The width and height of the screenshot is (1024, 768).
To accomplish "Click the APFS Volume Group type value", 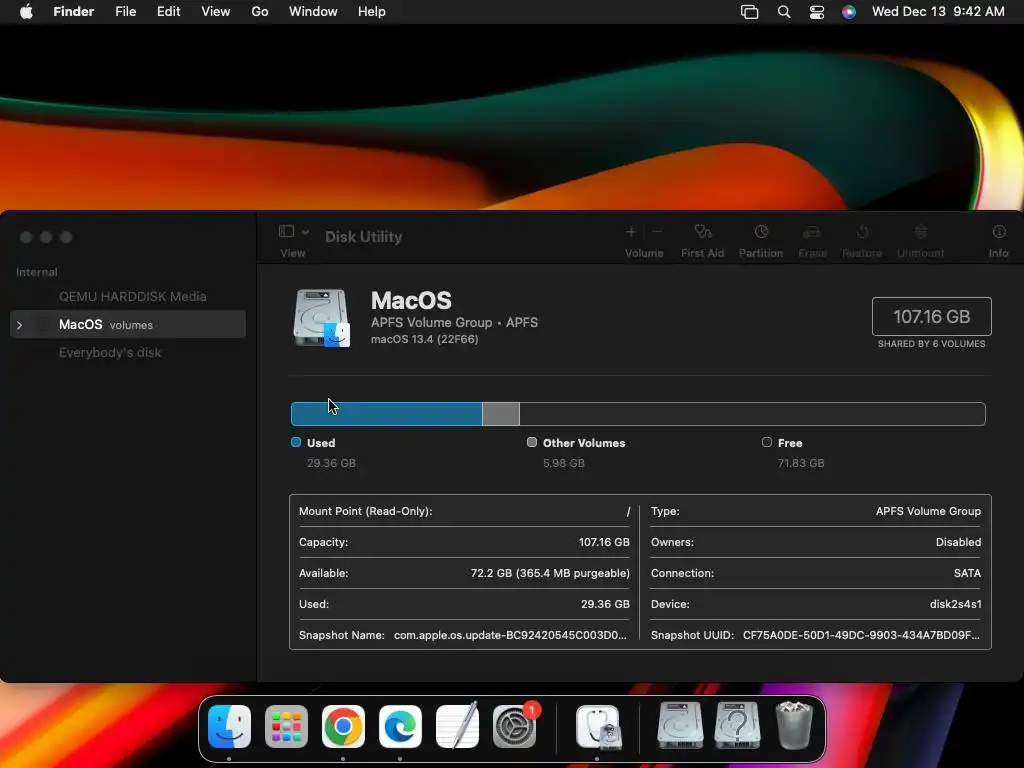I will tap(928, 511).
